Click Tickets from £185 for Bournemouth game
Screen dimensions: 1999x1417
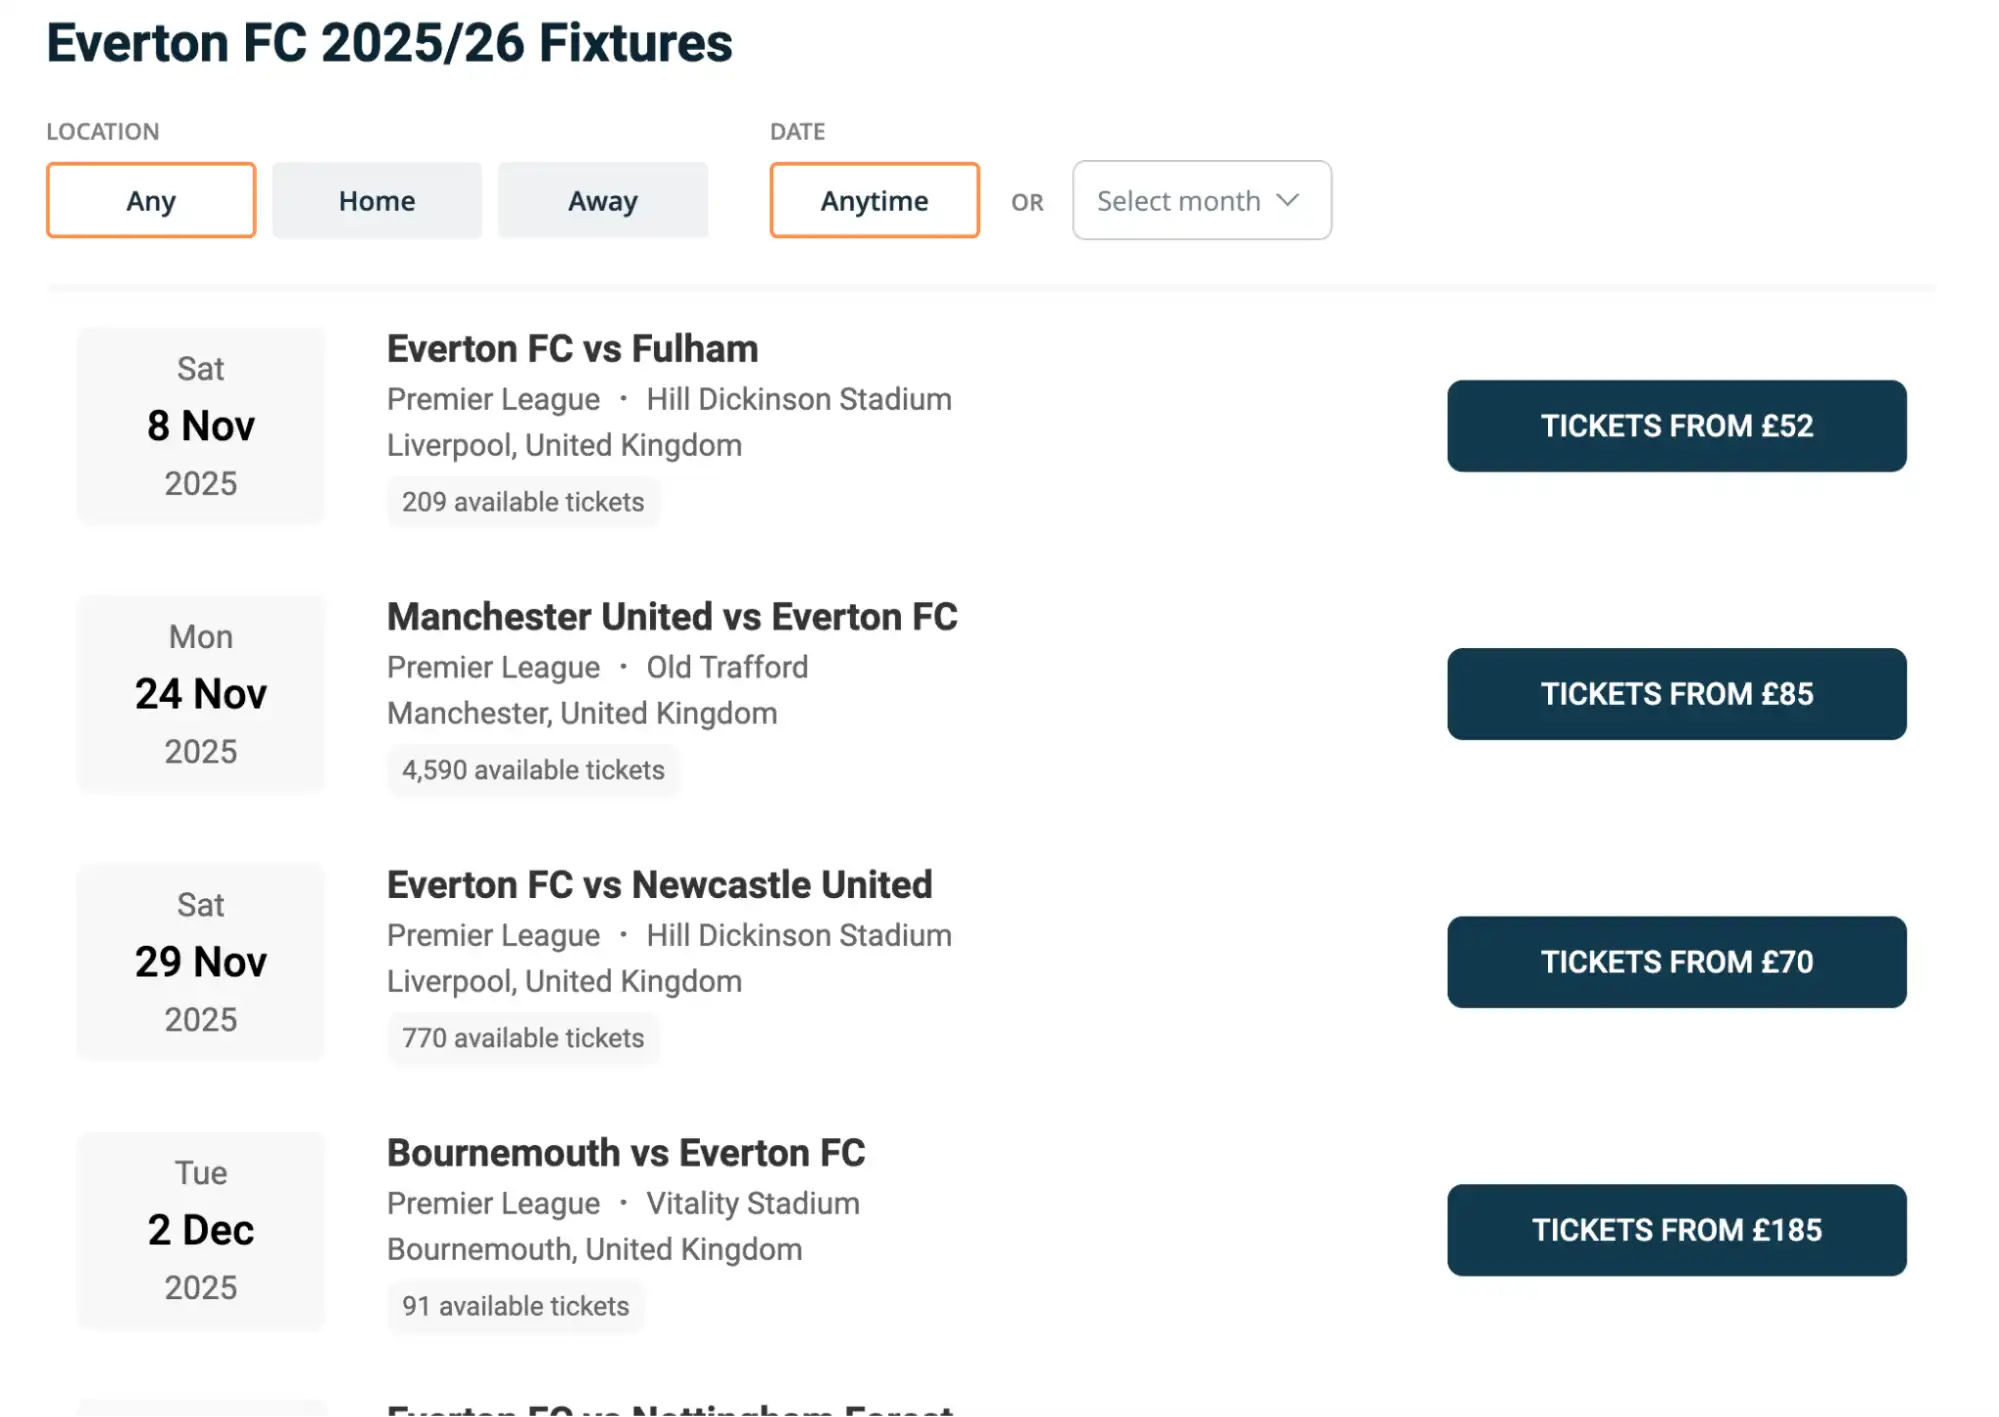[1675, 1230]
